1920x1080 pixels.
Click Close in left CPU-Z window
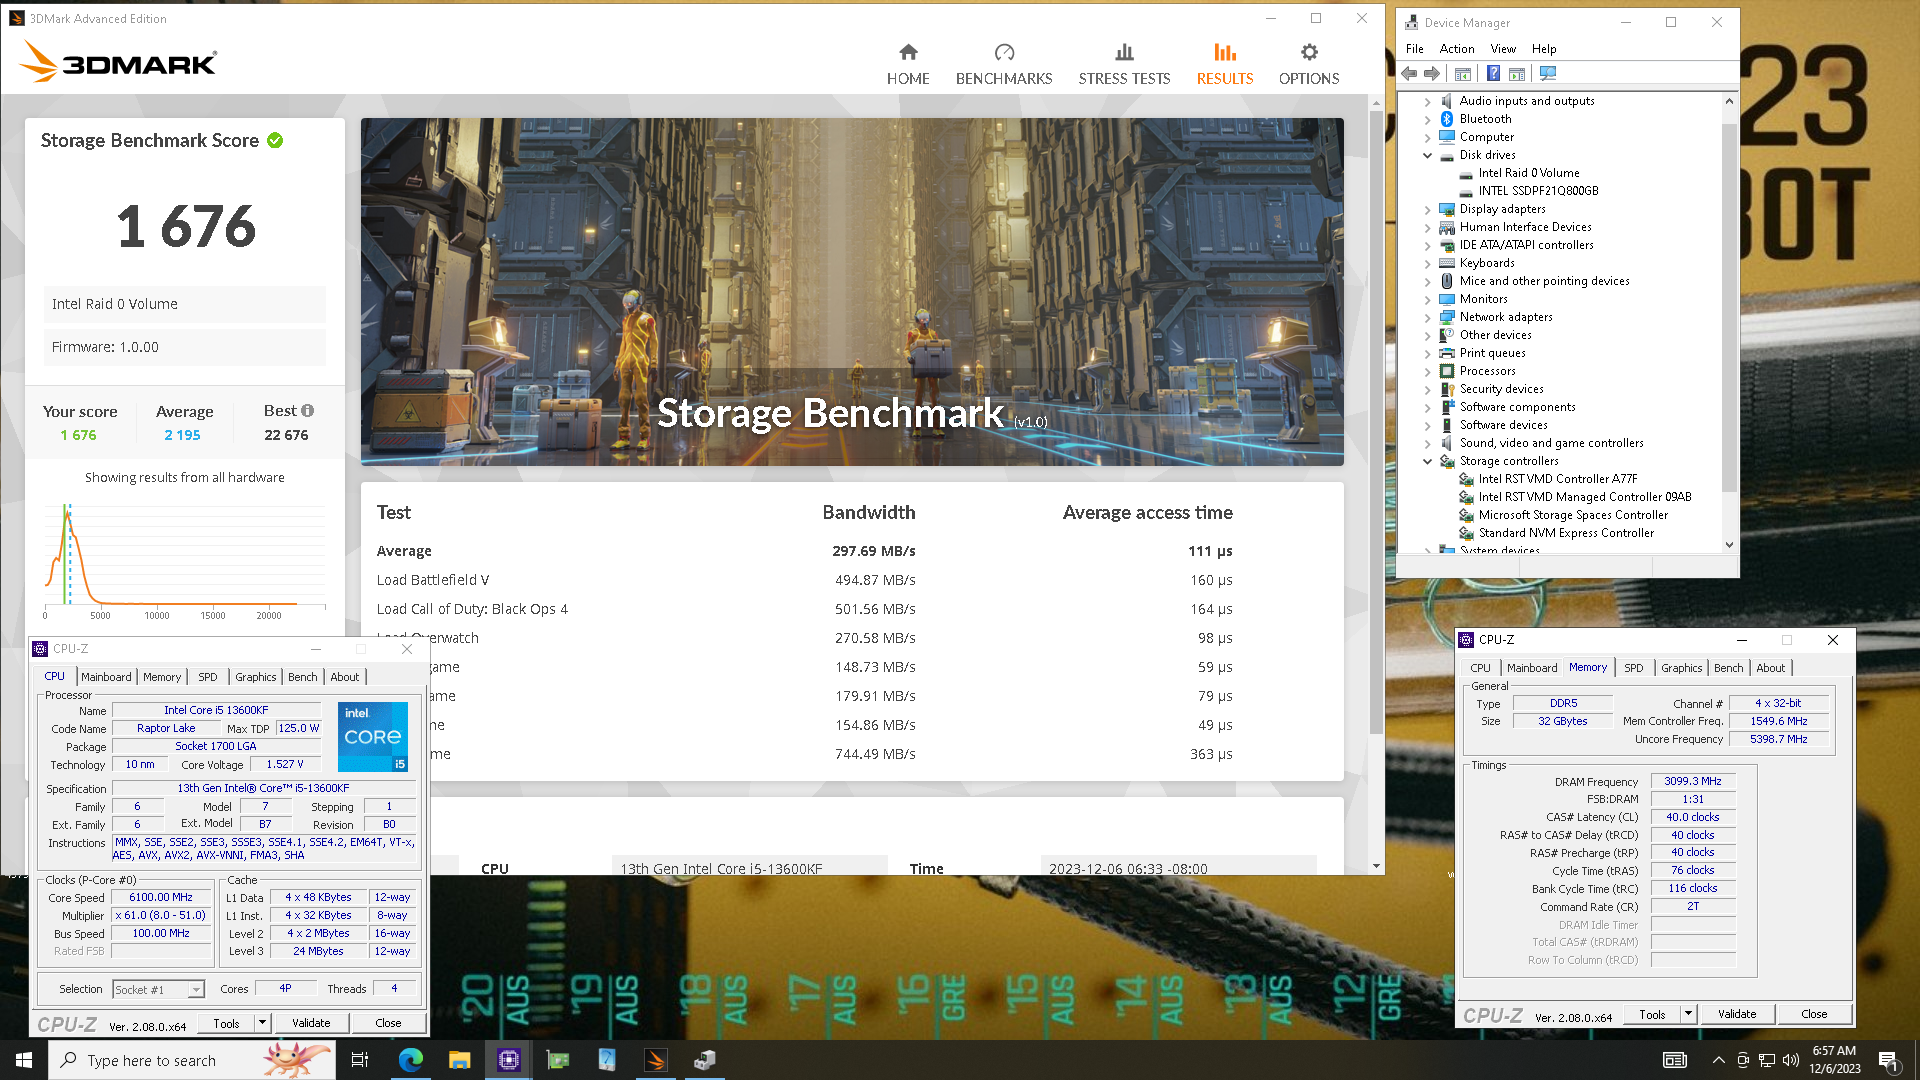pos(388,1023)
